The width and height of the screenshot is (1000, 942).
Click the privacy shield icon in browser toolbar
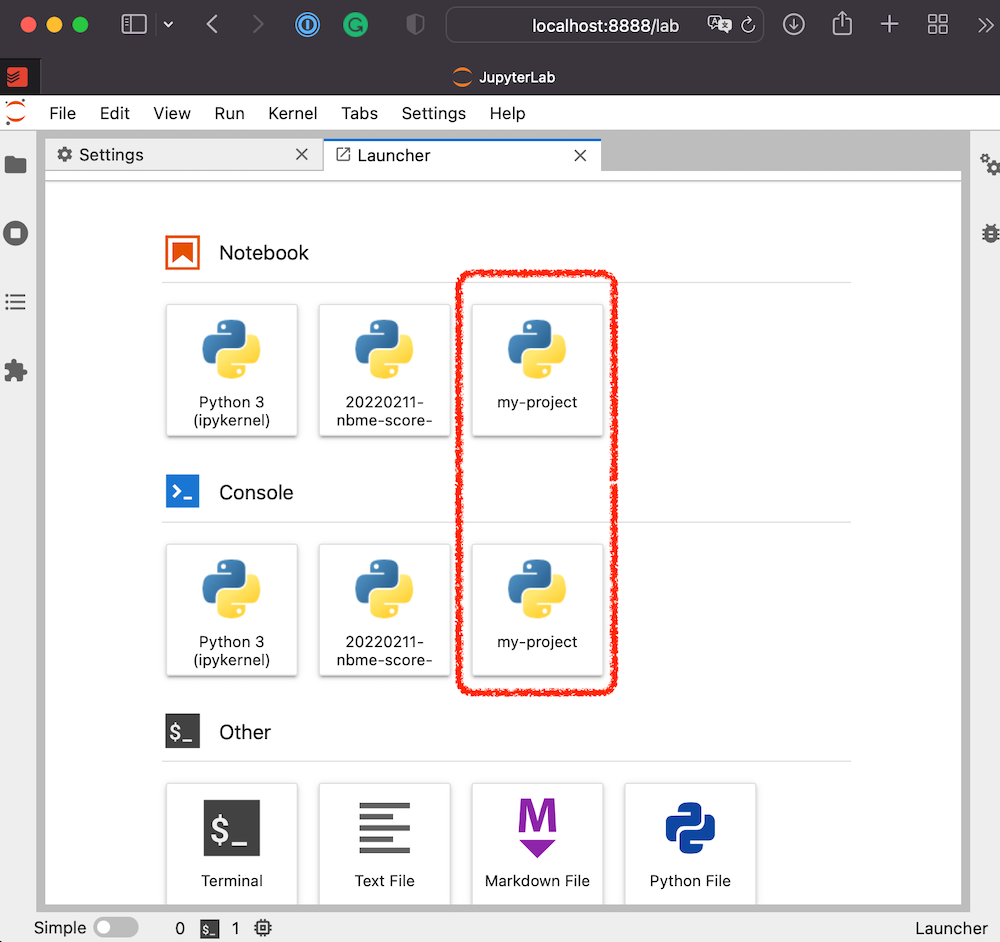[x=415, y=25]
